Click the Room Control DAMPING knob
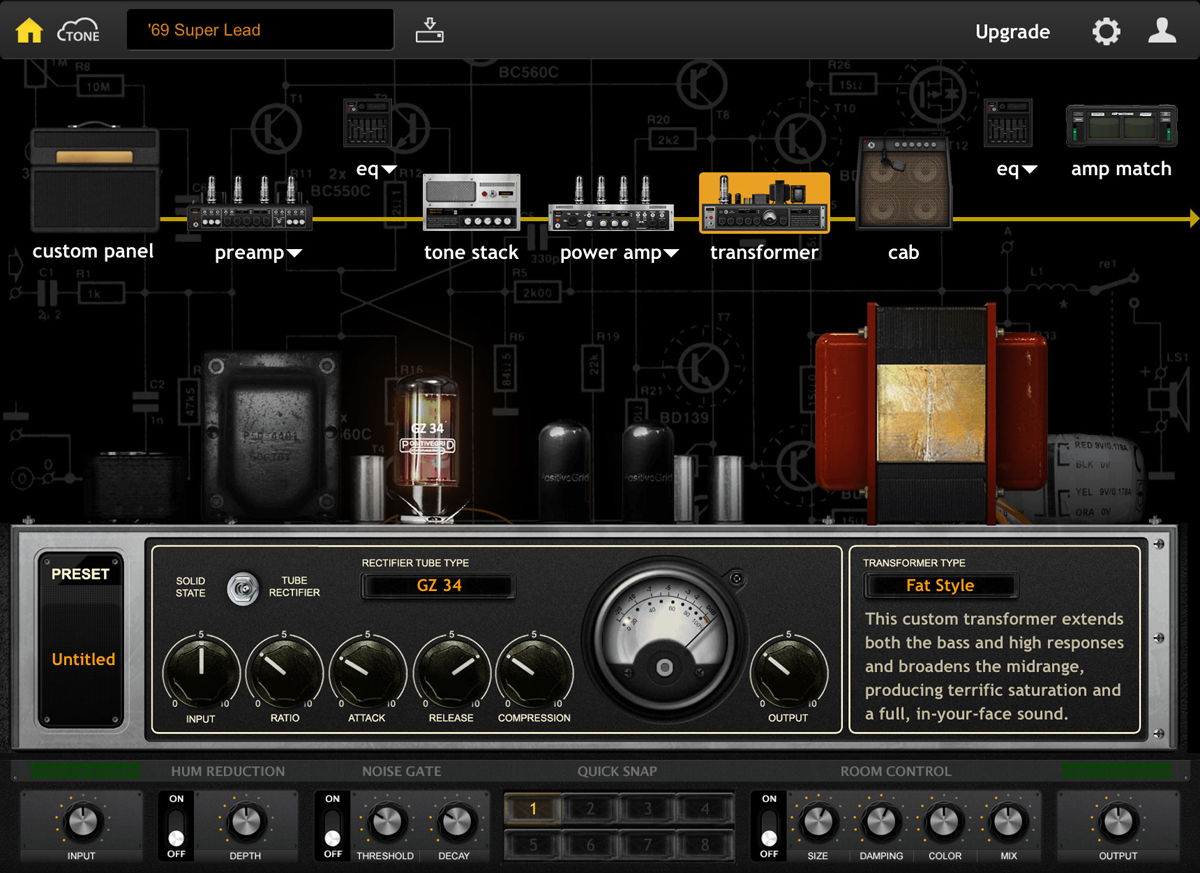This screenshot has width=1200, height=873. point(881,822)
